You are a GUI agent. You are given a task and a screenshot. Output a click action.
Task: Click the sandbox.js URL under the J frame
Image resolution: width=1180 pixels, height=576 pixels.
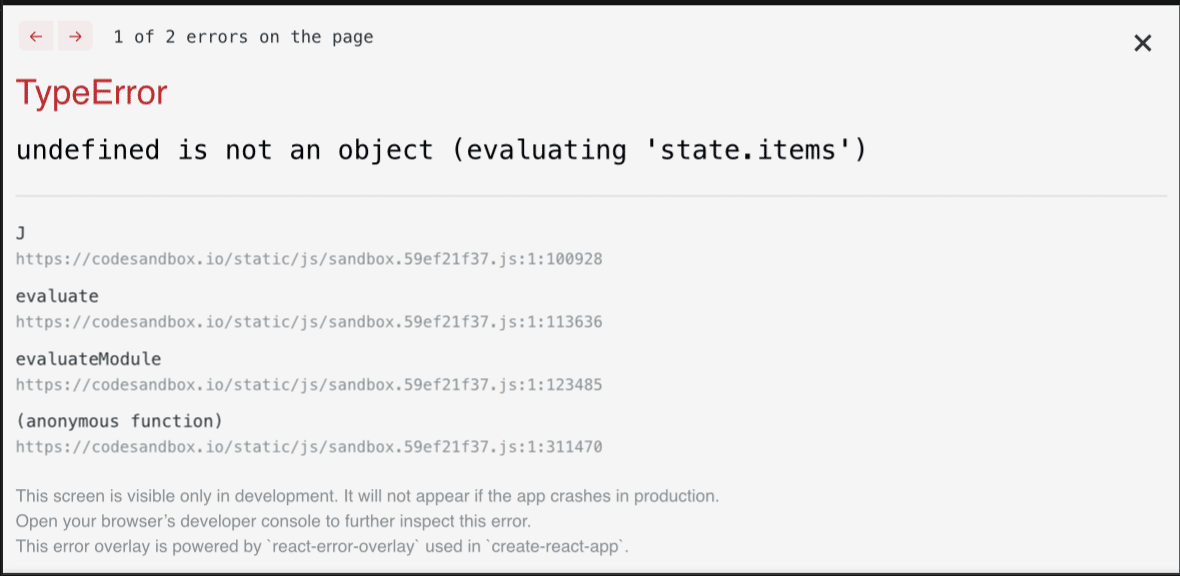308,258
